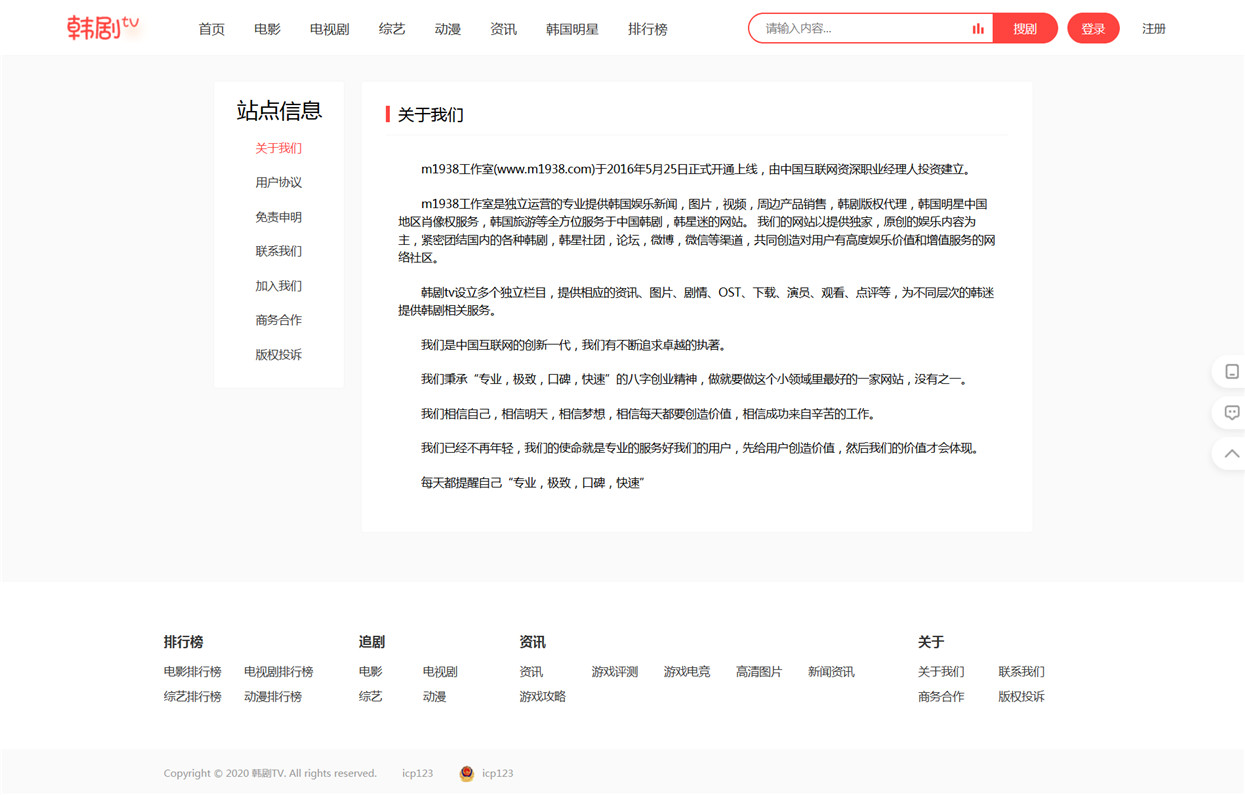Viewport: 1245px width, 795px height.
Task: Open footer 追剧 link 电视剧
Action: tap(440, 672)
